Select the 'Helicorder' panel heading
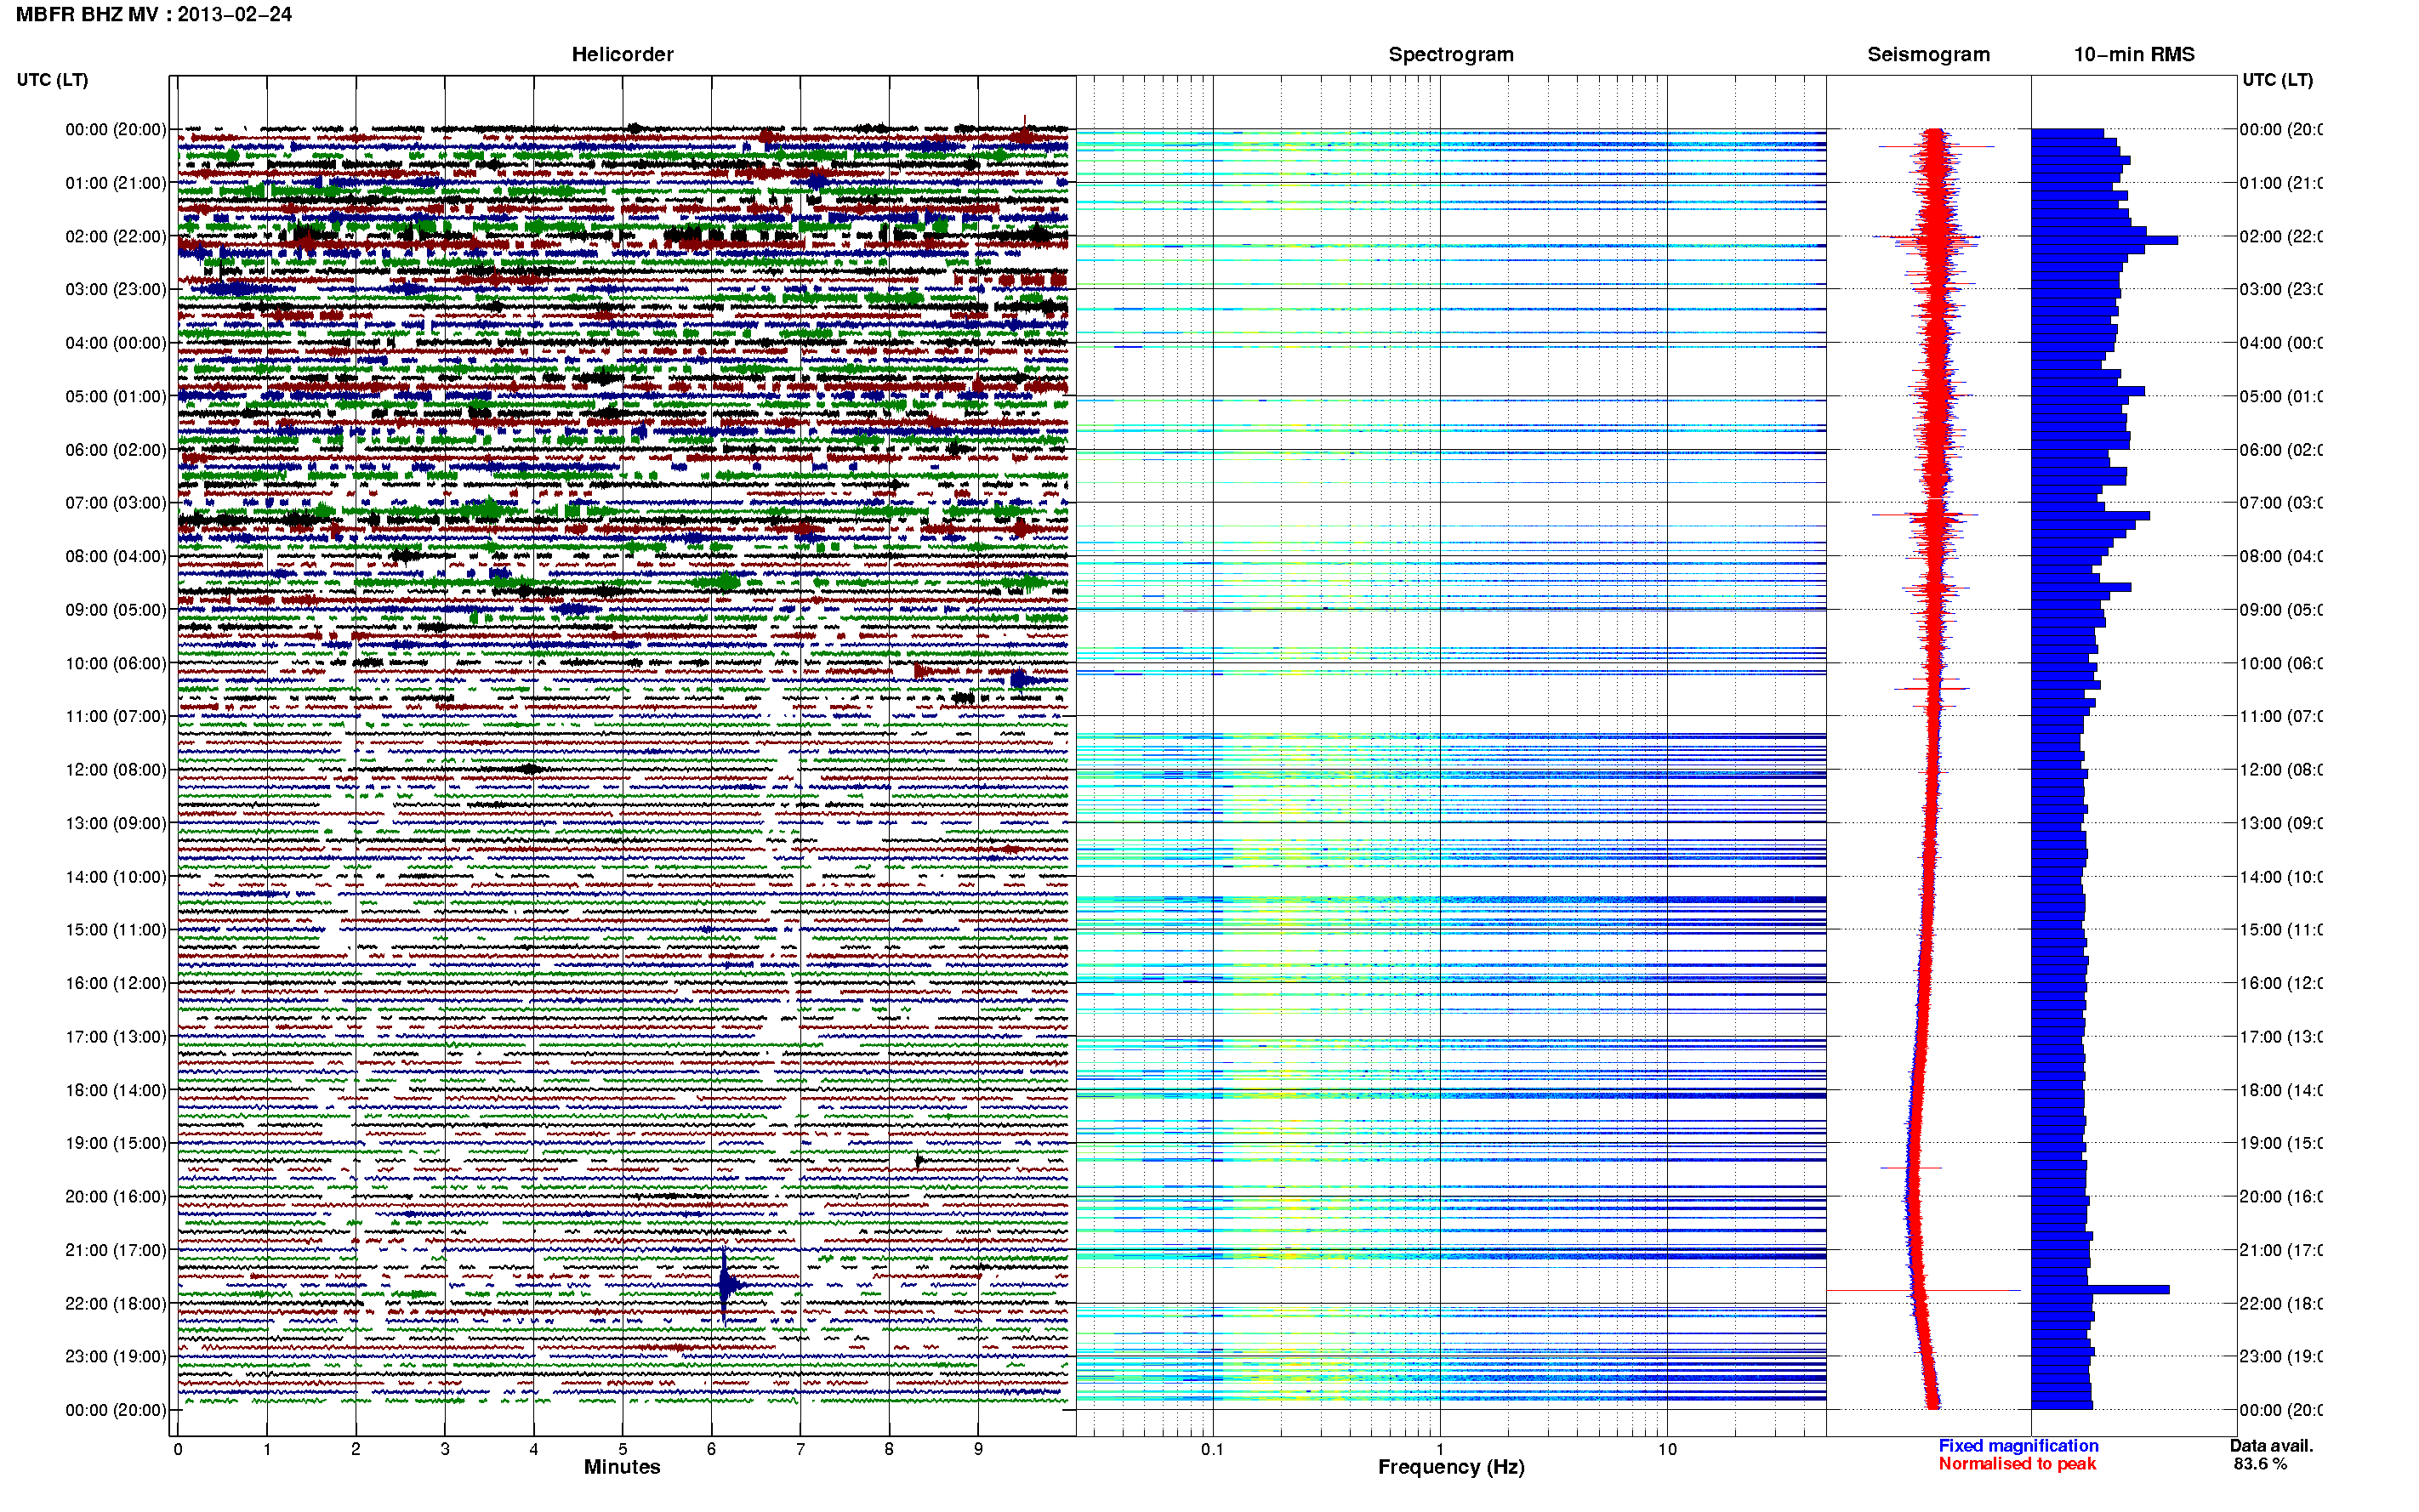 pos(622,54)
